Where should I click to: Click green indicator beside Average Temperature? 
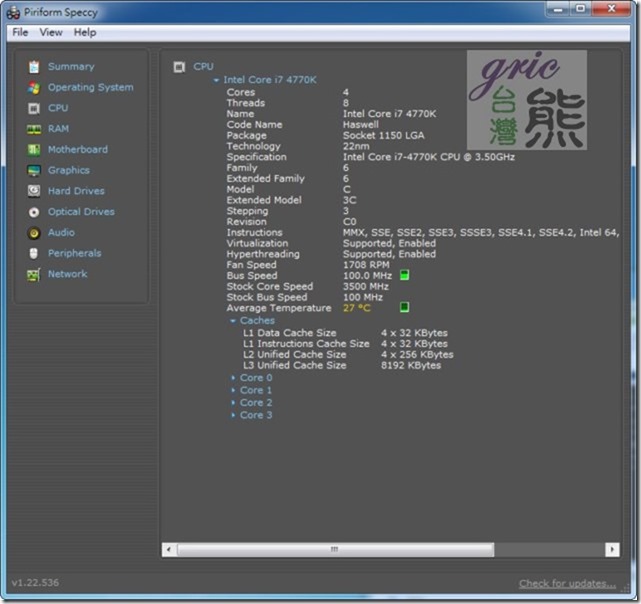405,308
